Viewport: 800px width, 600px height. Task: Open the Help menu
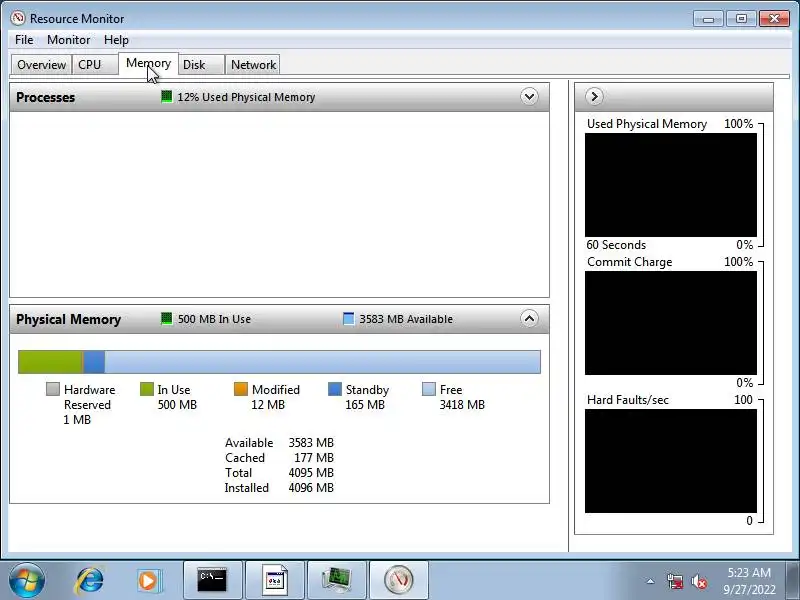(x=116, y=40)
